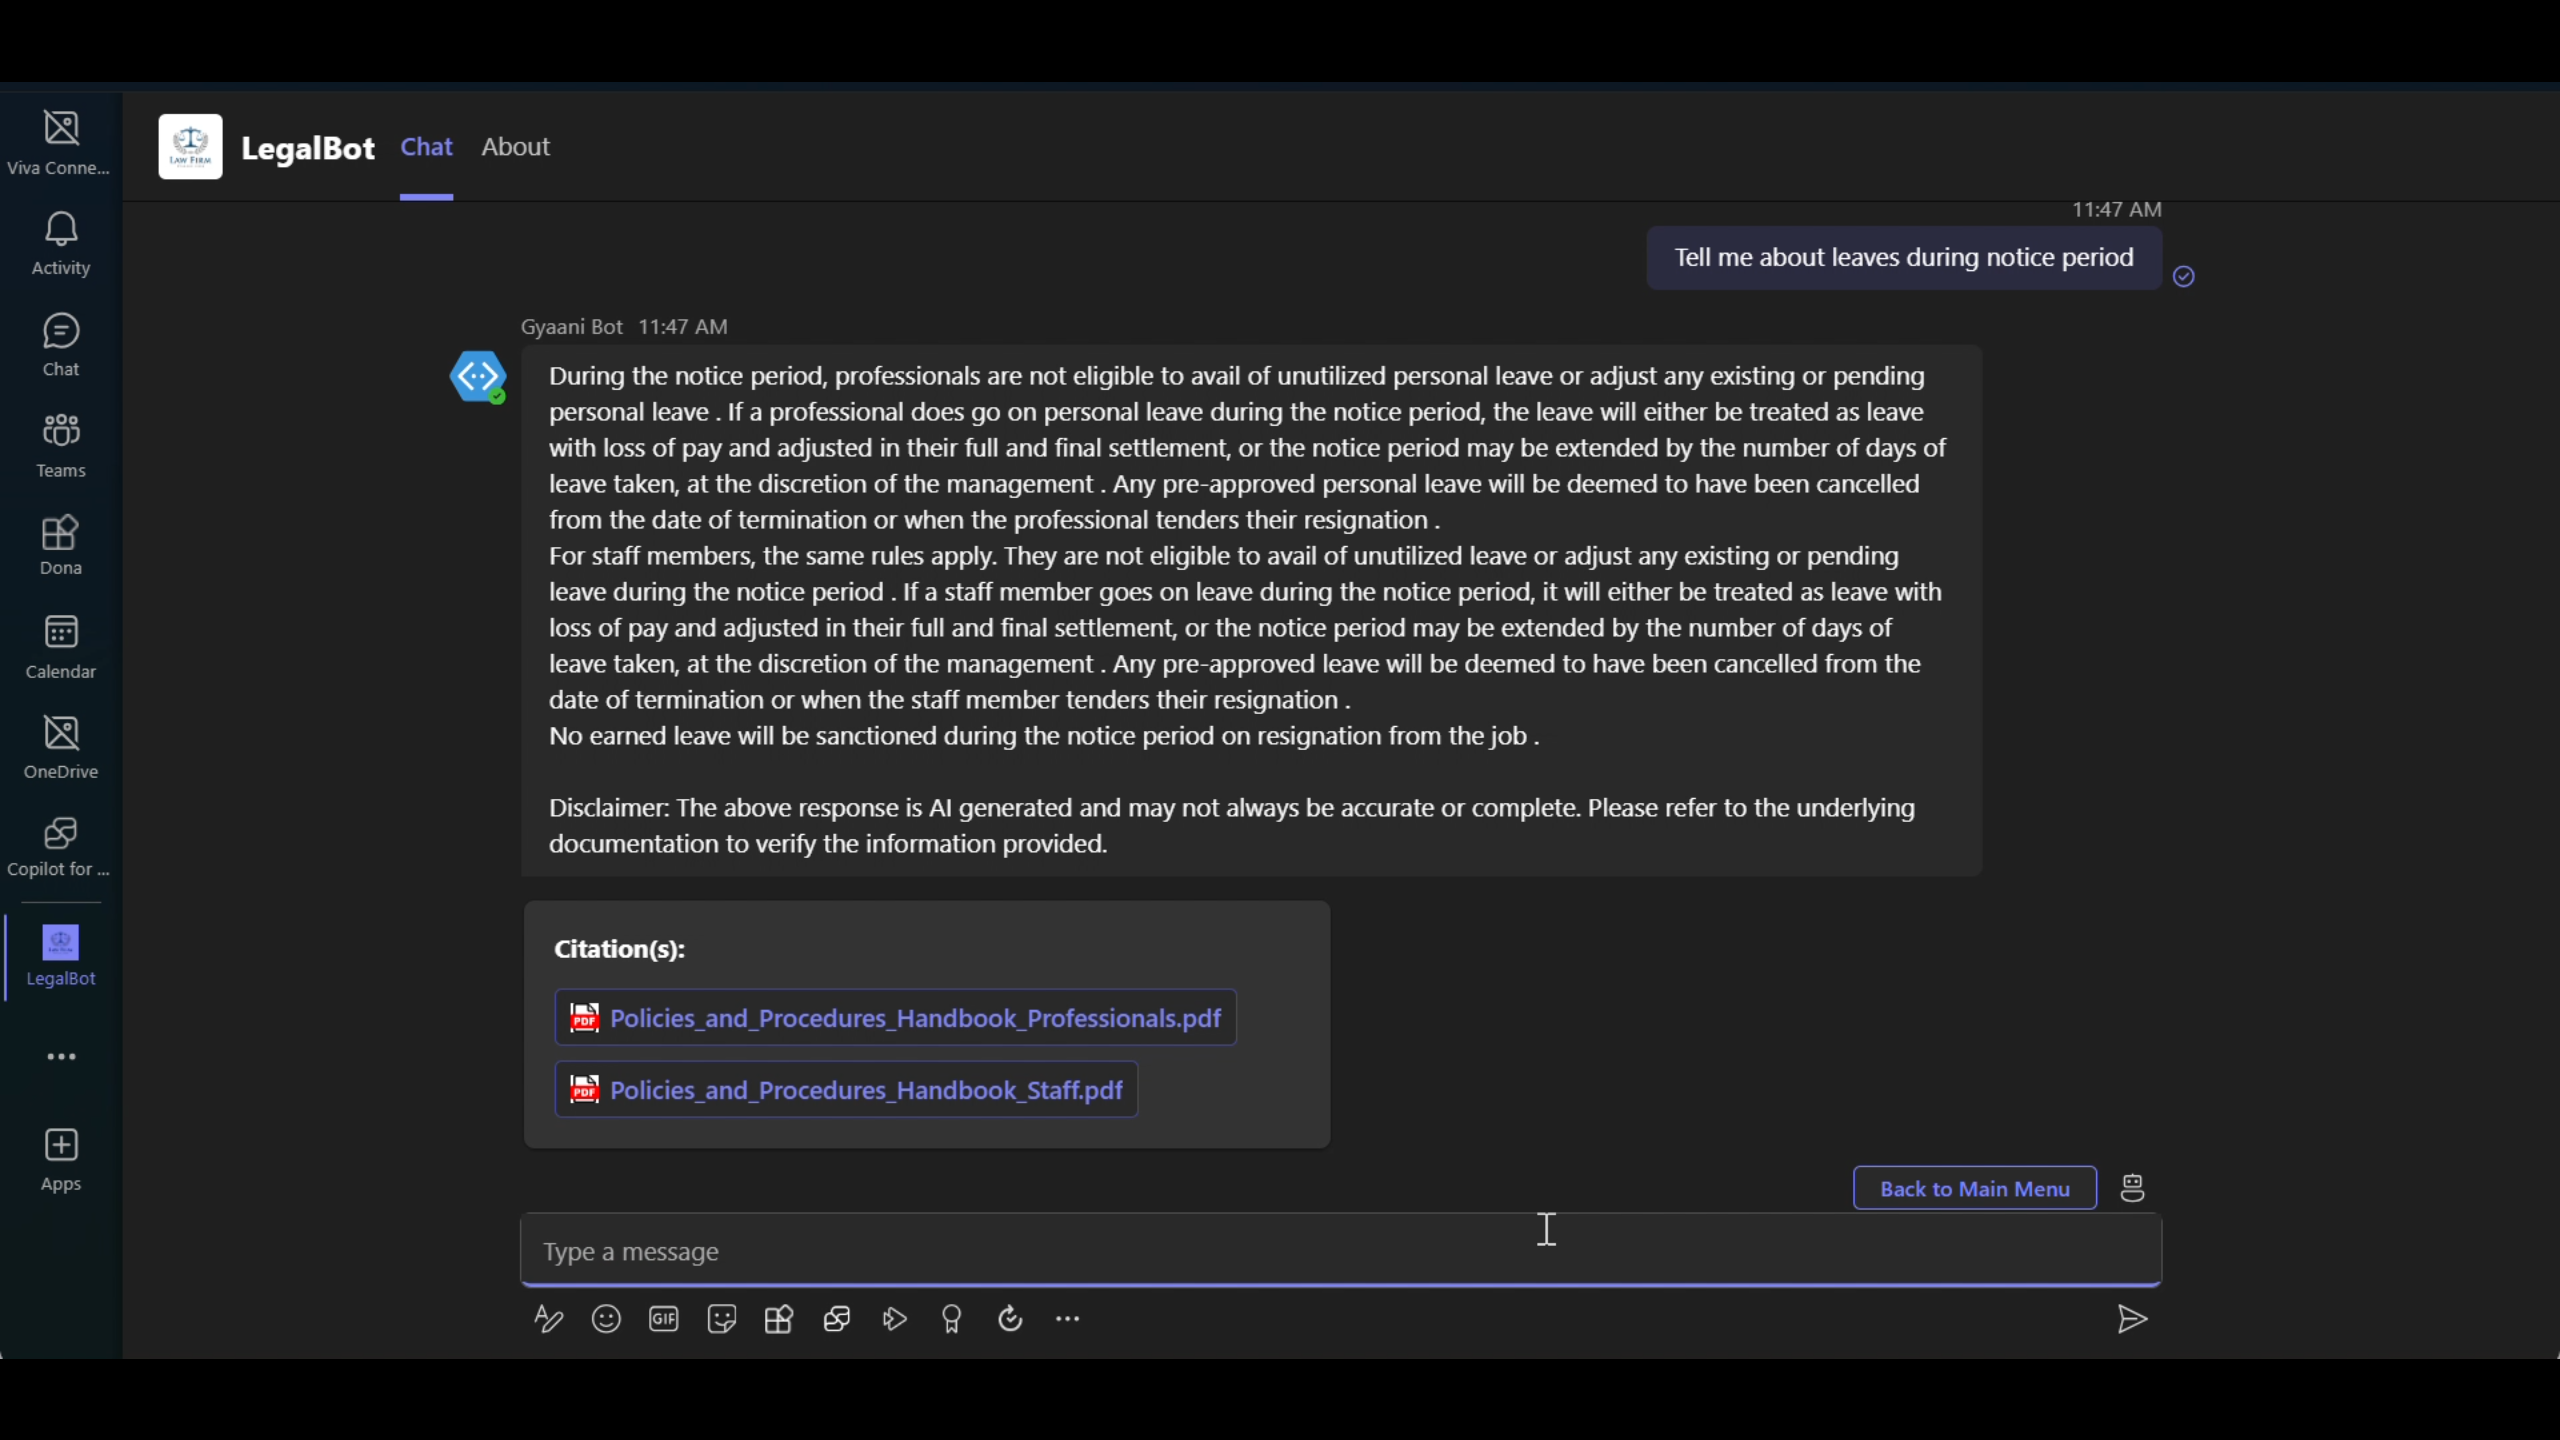
Task: Open Viva Connections in the sidebar
Action: (x=60, y=143)
